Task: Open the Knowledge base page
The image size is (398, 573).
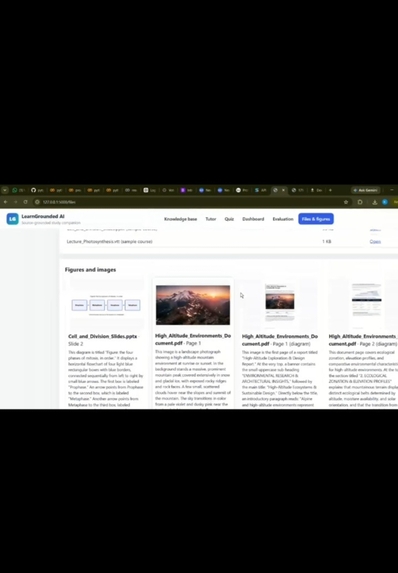Action: [x=181, y=219]
